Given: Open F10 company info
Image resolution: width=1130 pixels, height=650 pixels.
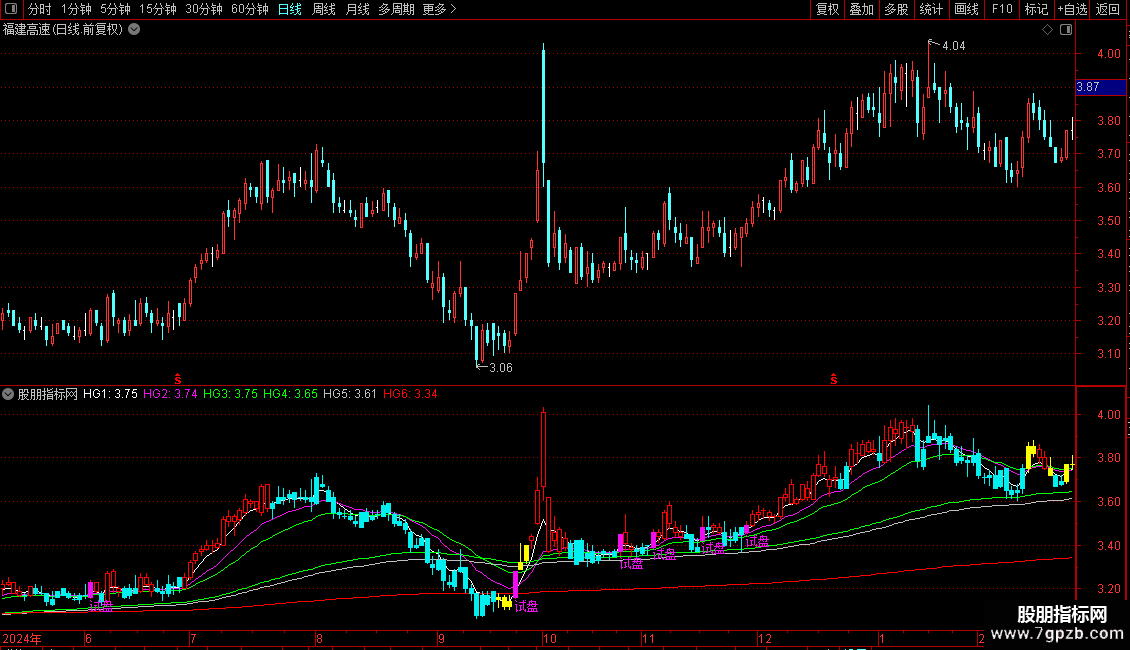Looking at the screenshot, I should pos(1002,9).
